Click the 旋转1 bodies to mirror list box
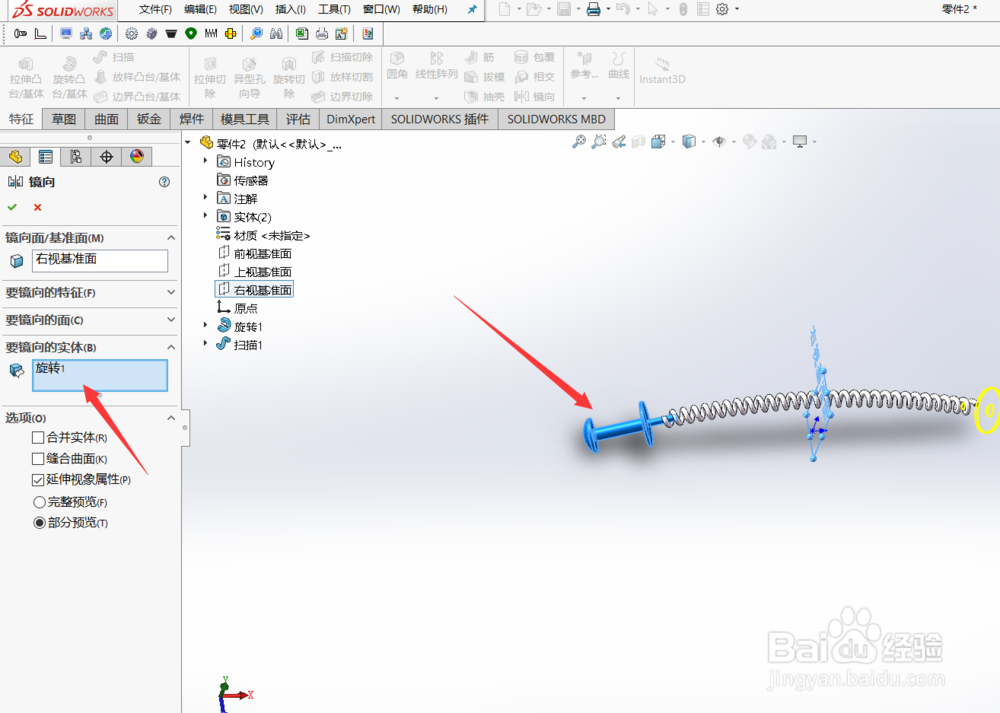The image size is (1000, 713). point(100,375)
